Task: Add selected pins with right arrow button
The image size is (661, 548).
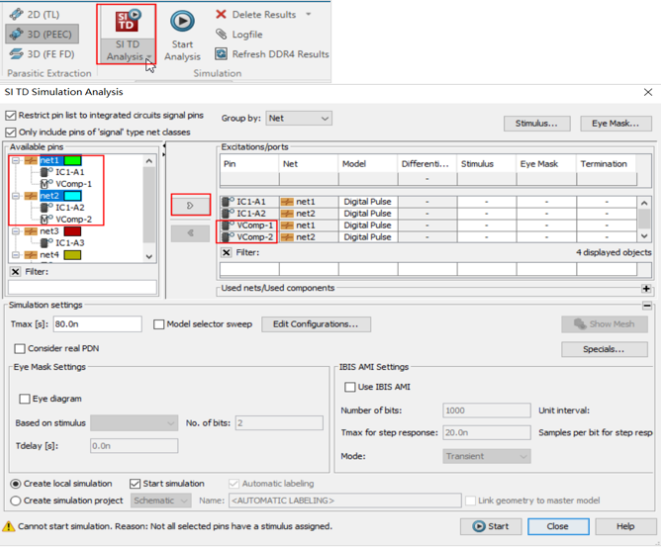Action: 190,205
